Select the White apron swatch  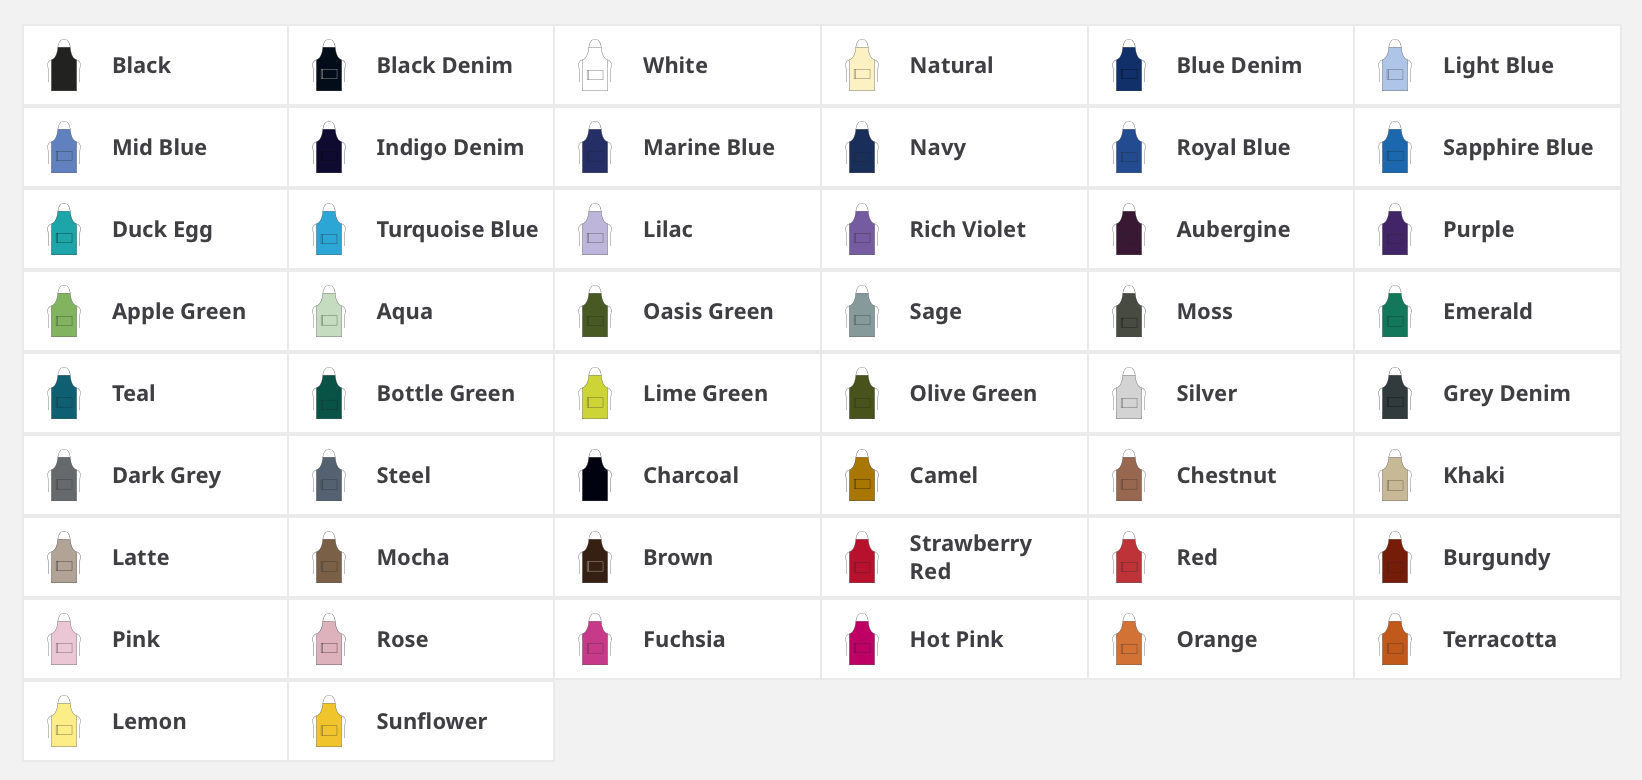point(595,65)
